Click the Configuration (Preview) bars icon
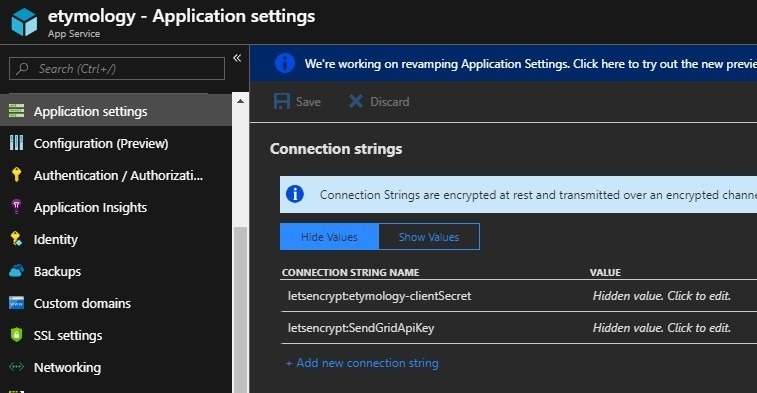This screenshot has width=757, height=393. [x=16, y=143]
